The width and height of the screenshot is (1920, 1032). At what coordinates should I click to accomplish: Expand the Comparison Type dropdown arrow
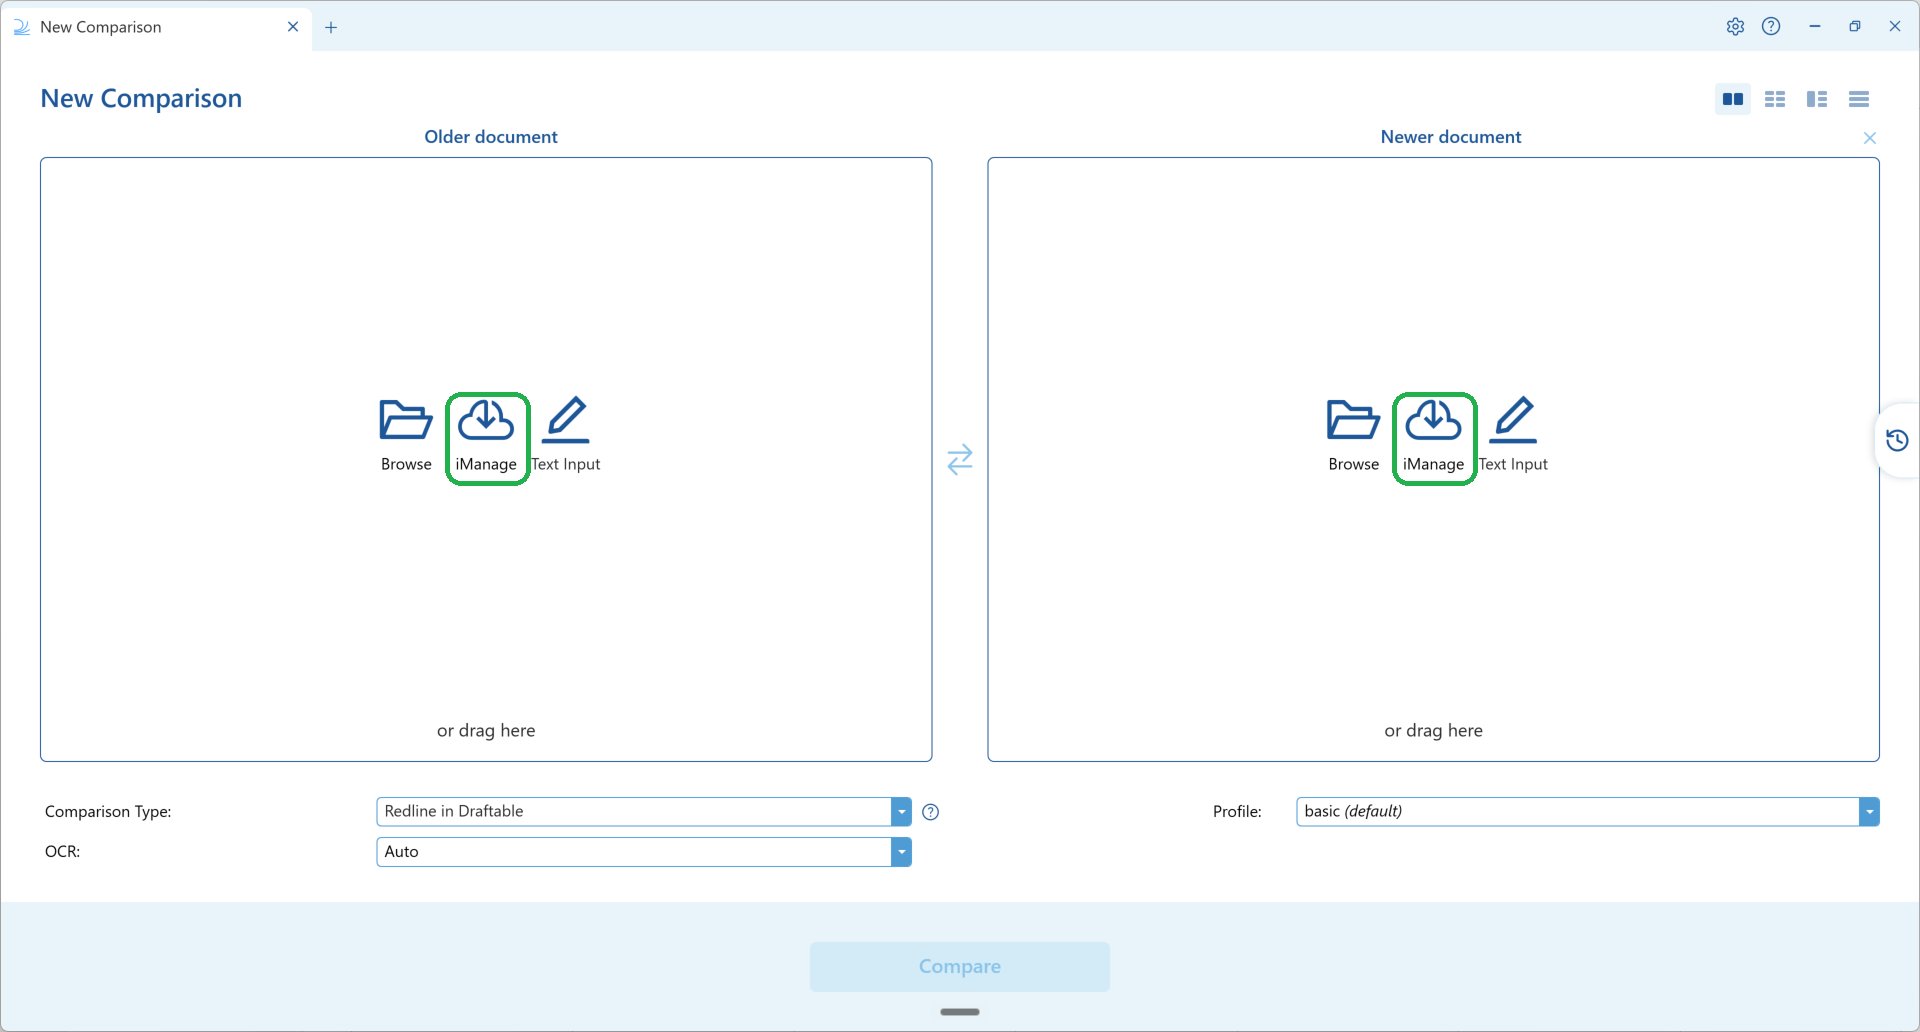(902, 812)
